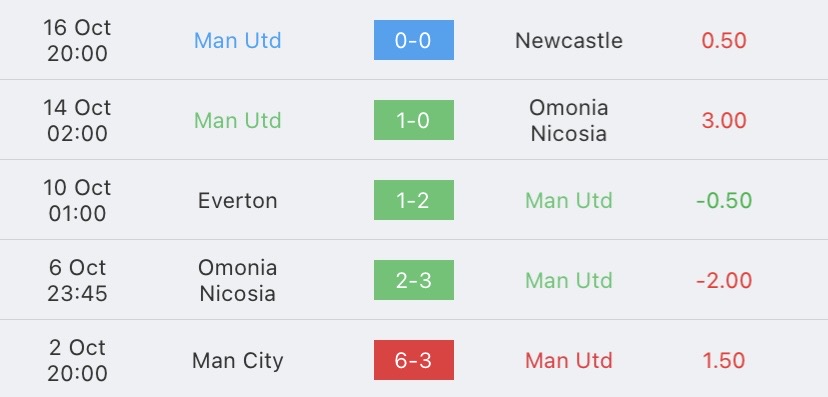Open Everton team name
This screenshot has height=397, width=828.
[x=238, y=201]
